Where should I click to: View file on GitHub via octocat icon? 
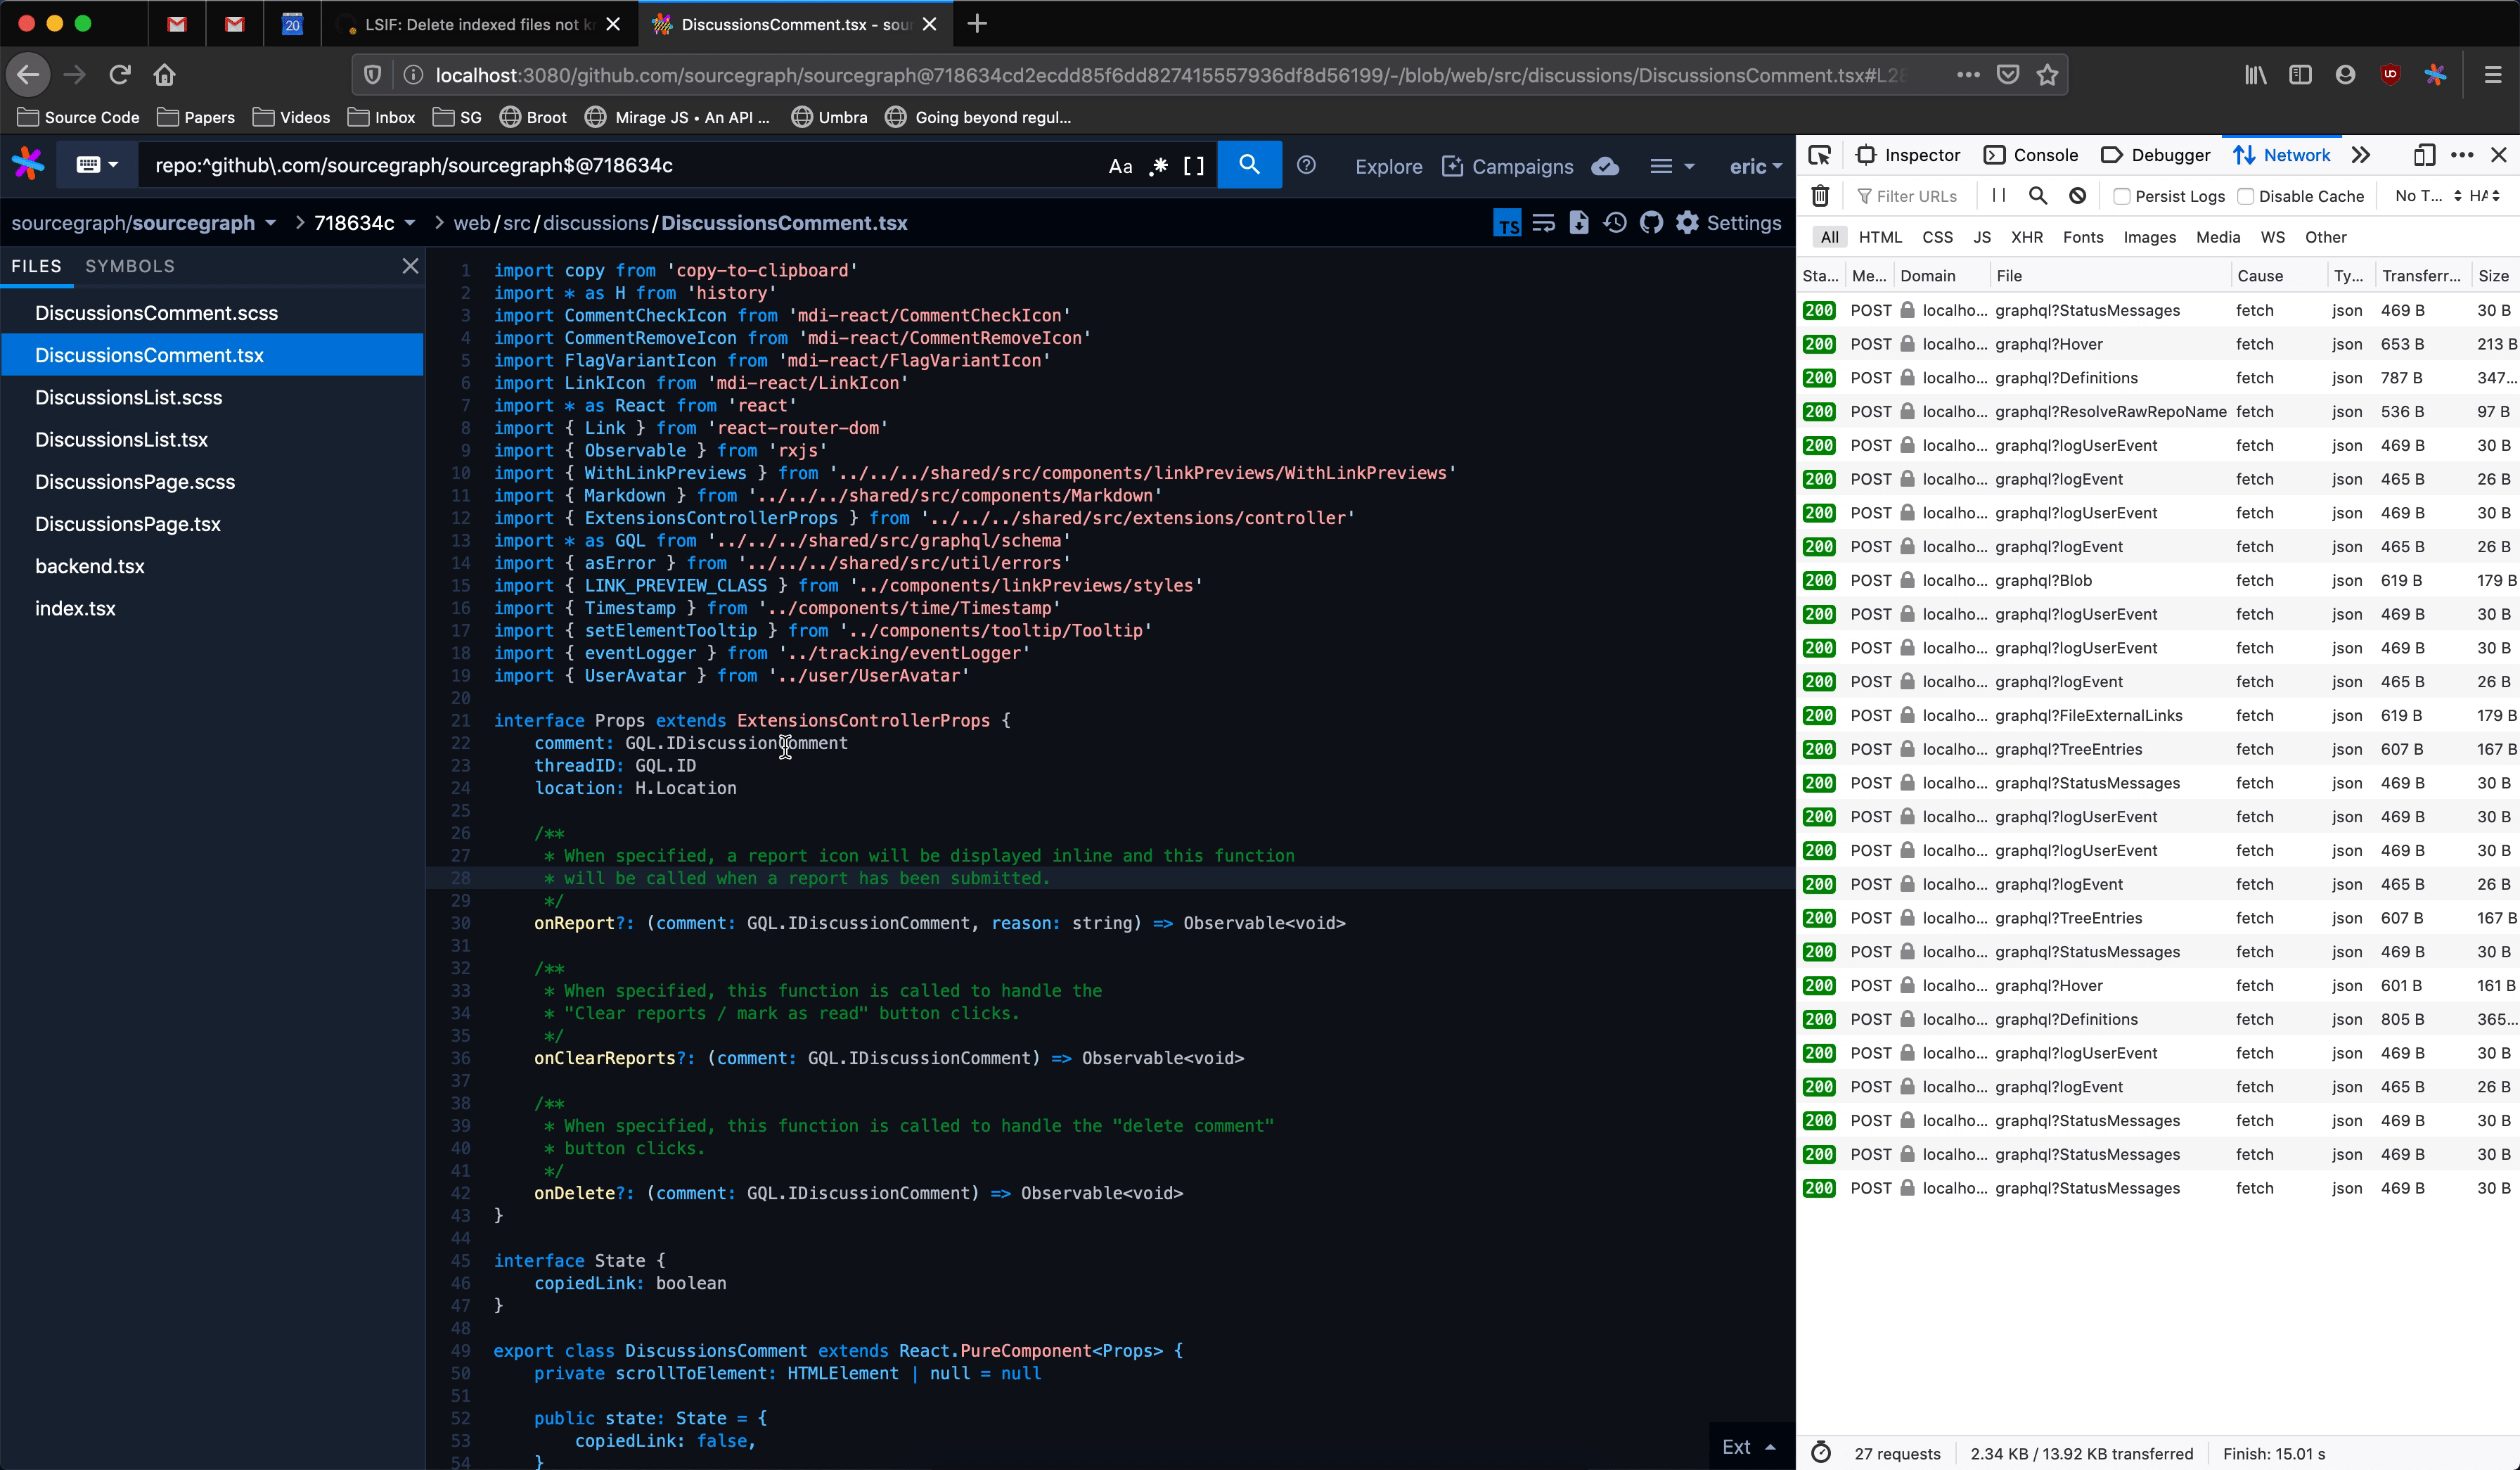[x=1651, y=223]
